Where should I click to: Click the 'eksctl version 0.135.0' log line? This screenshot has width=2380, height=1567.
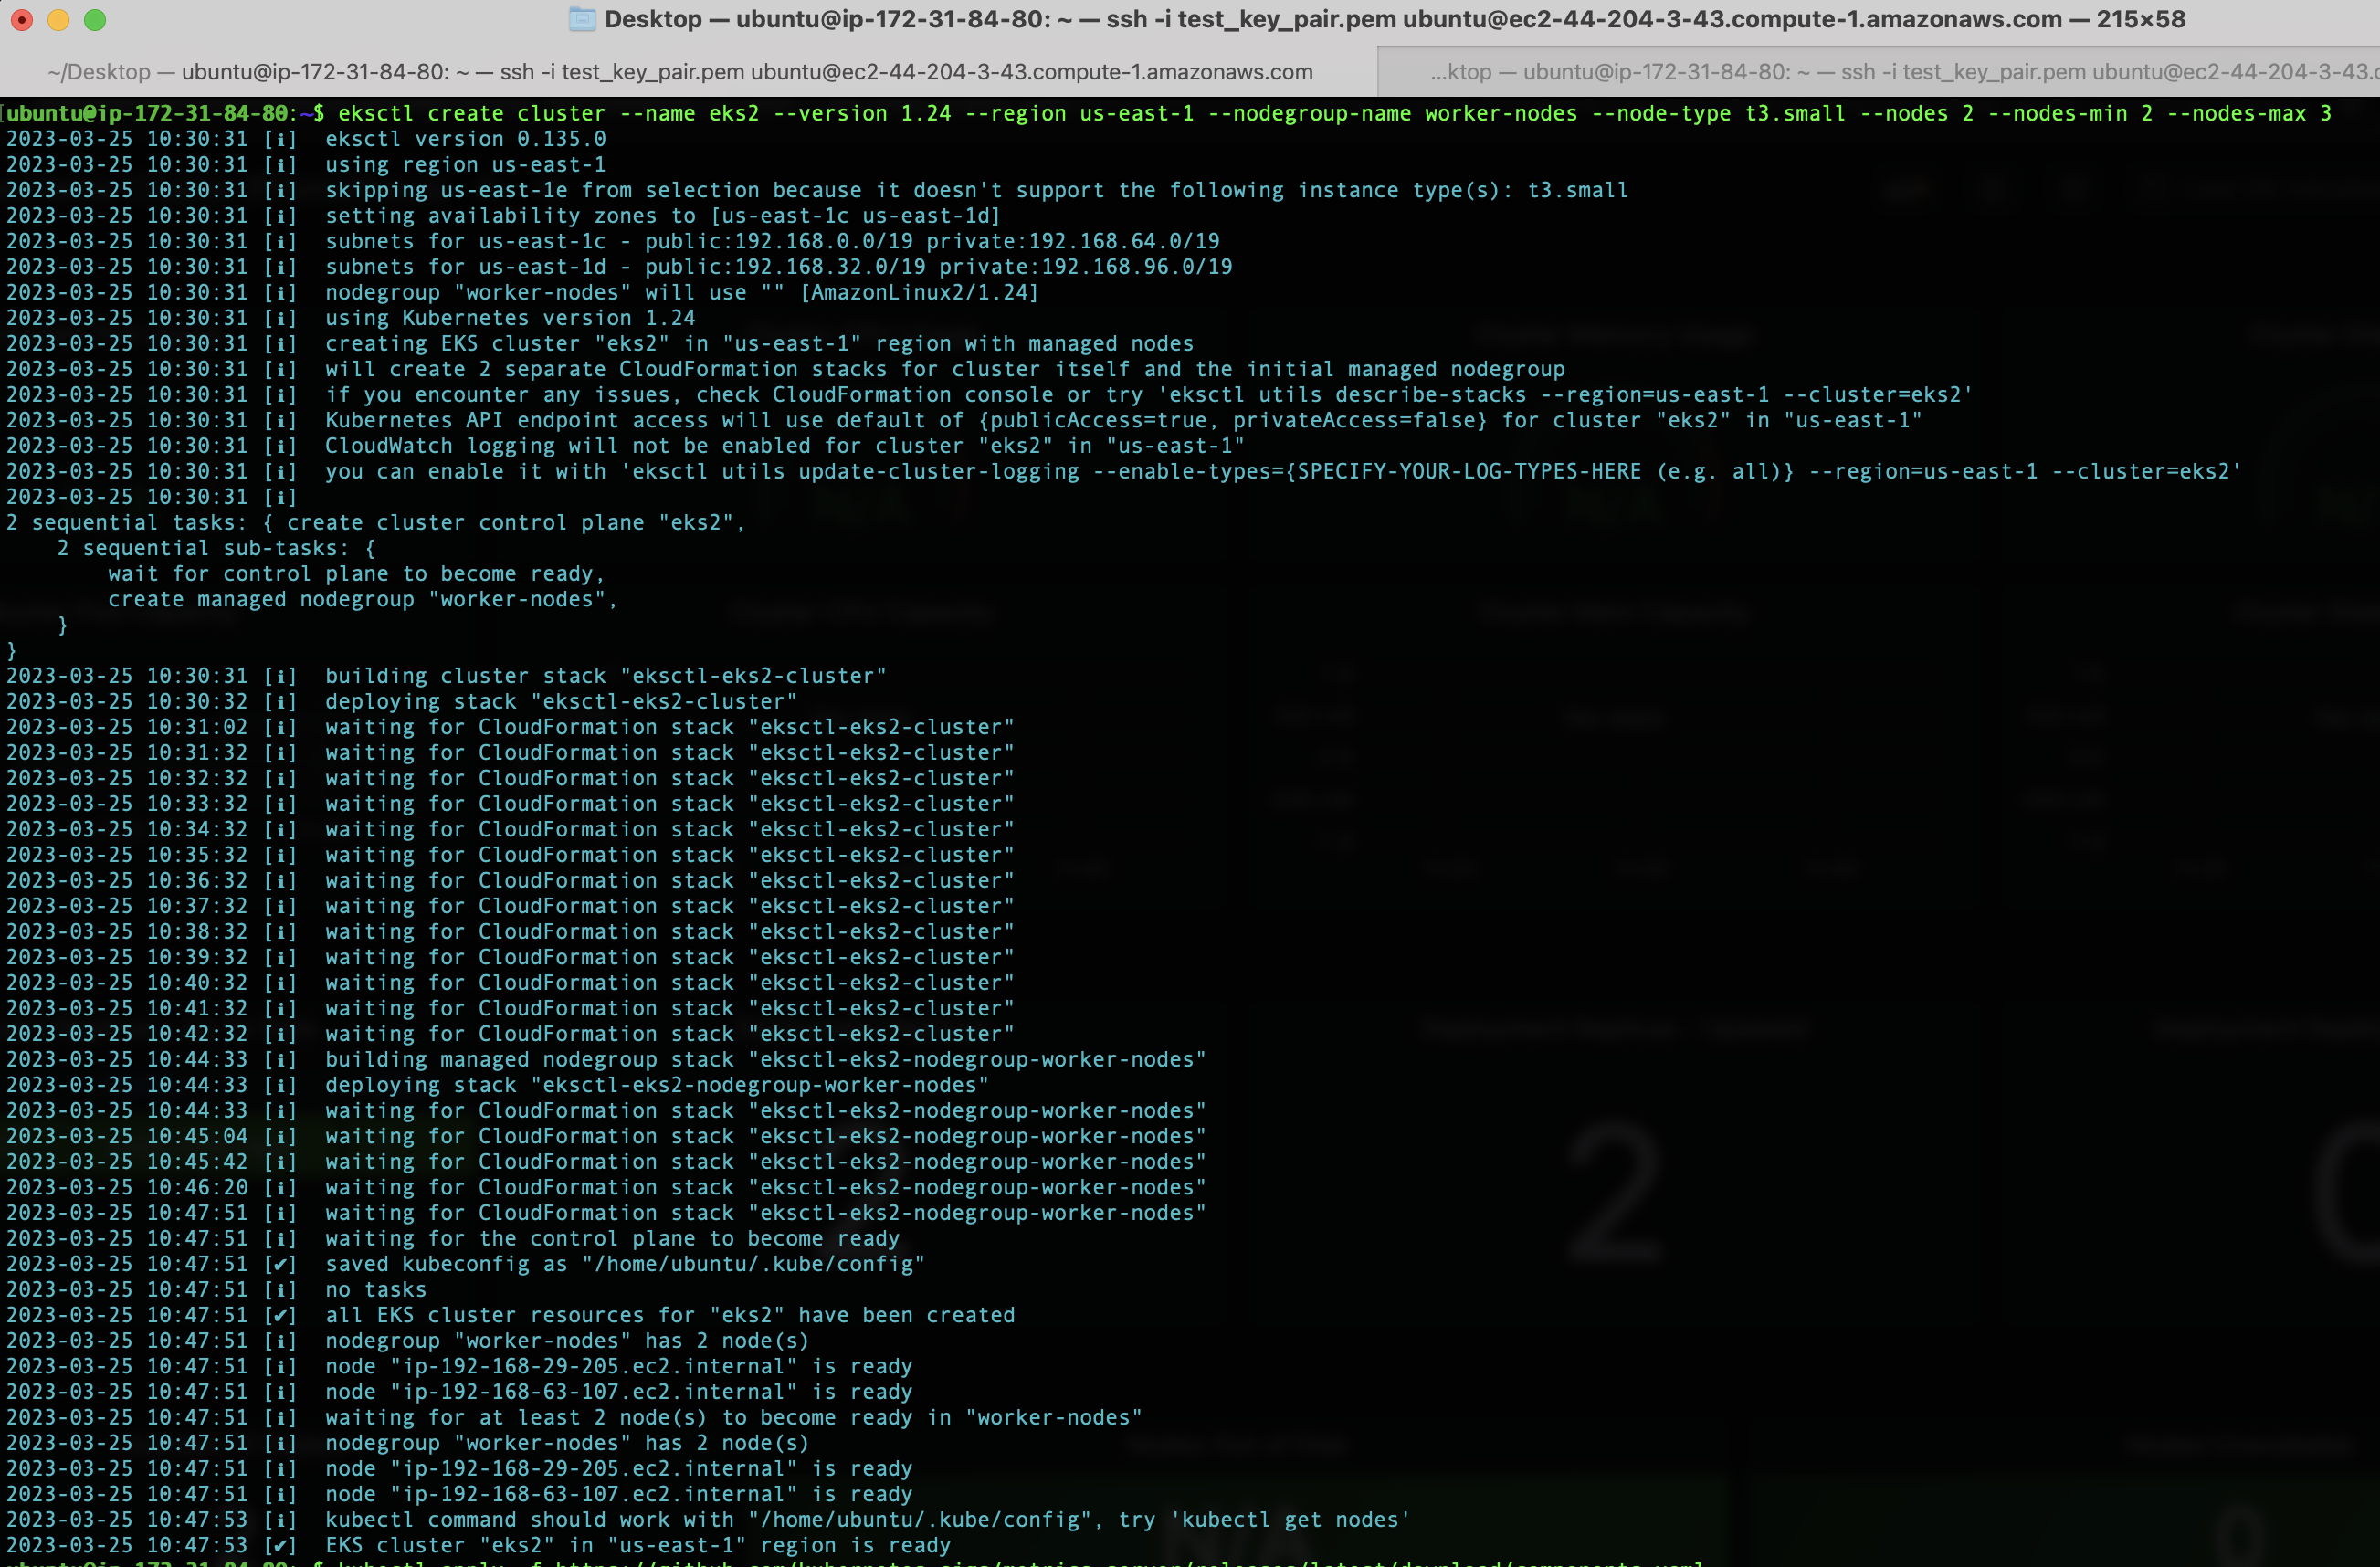point(465,139)
